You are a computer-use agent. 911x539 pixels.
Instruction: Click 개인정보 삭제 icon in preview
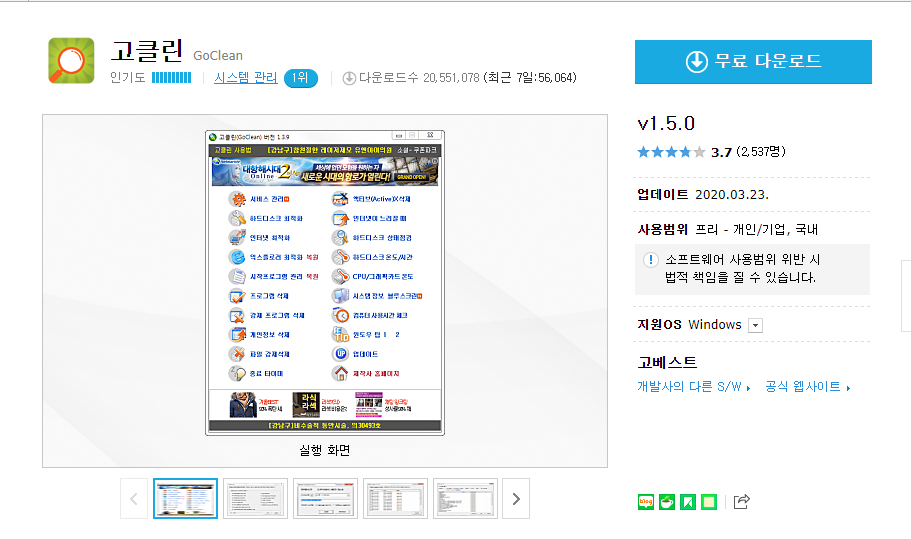tap(237, 335)
